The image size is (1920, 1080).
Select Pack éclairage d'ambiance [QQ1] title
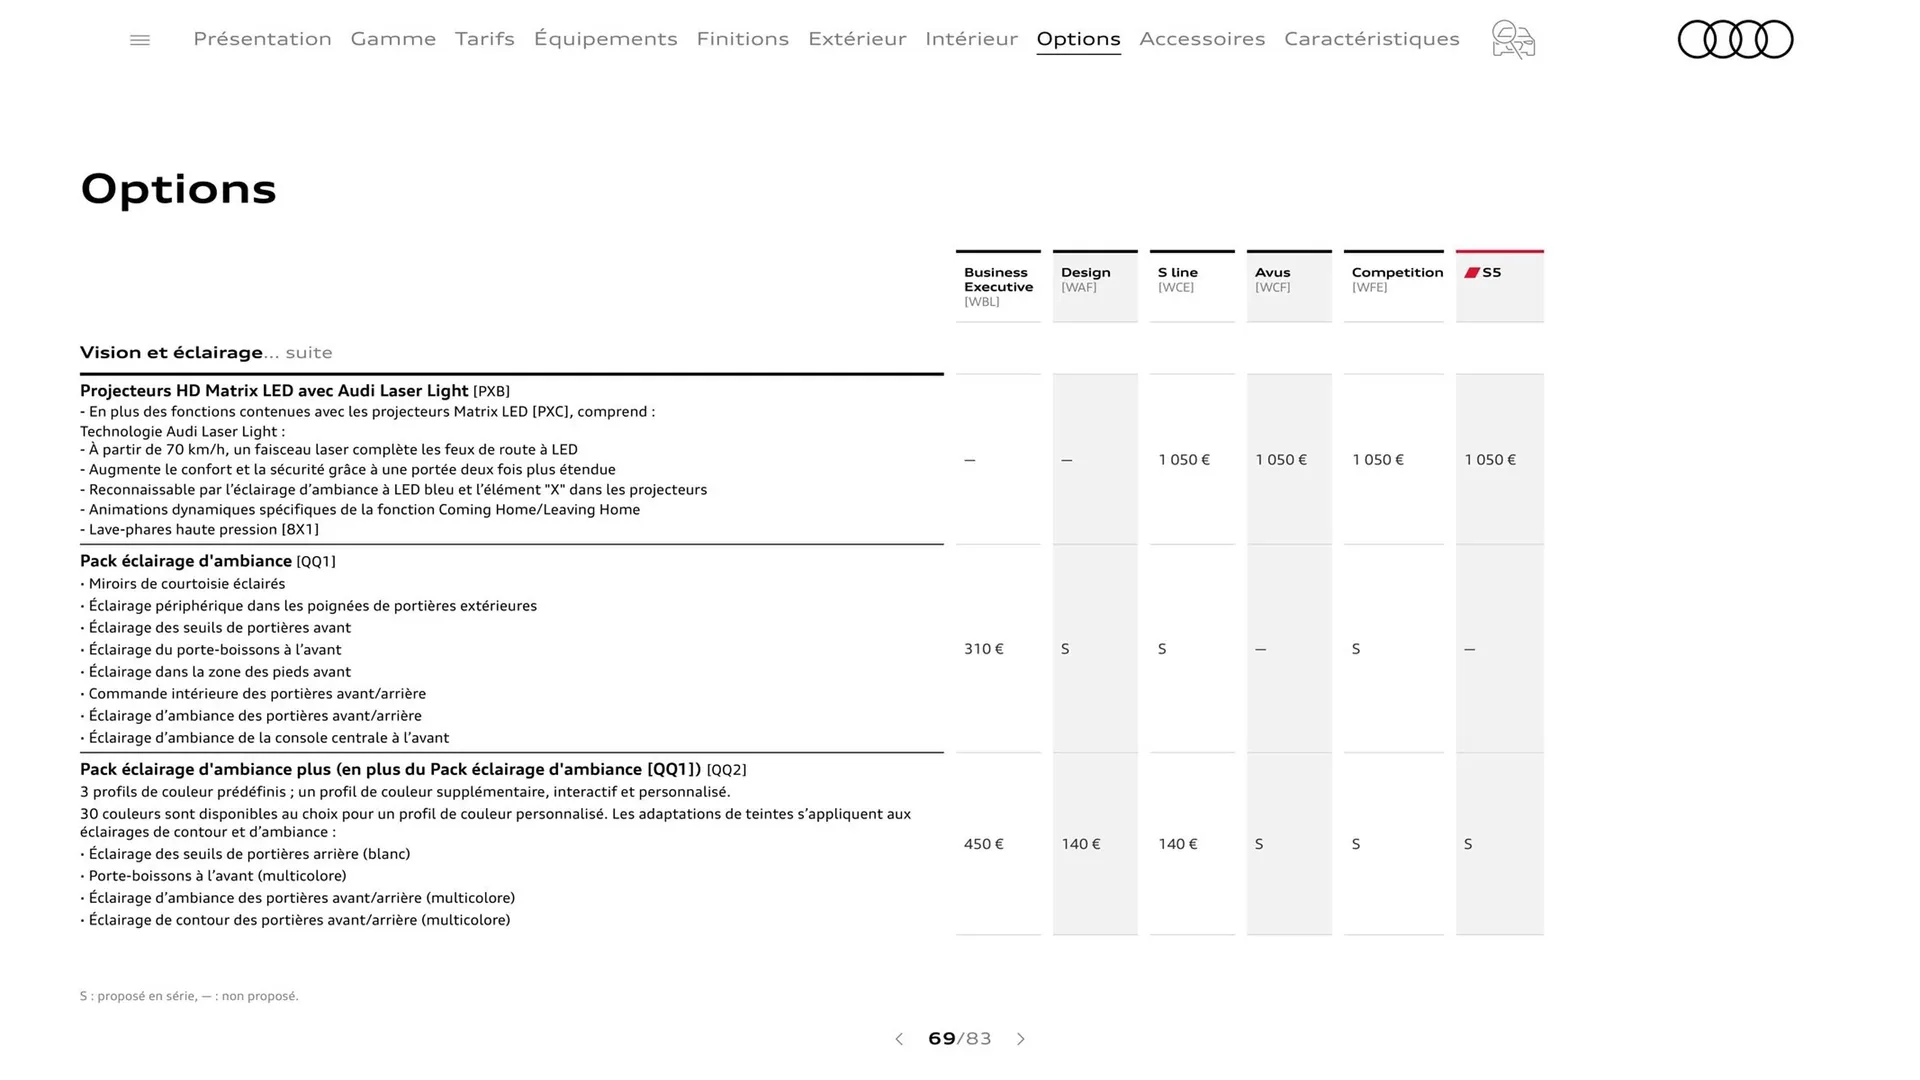(208, 561)
